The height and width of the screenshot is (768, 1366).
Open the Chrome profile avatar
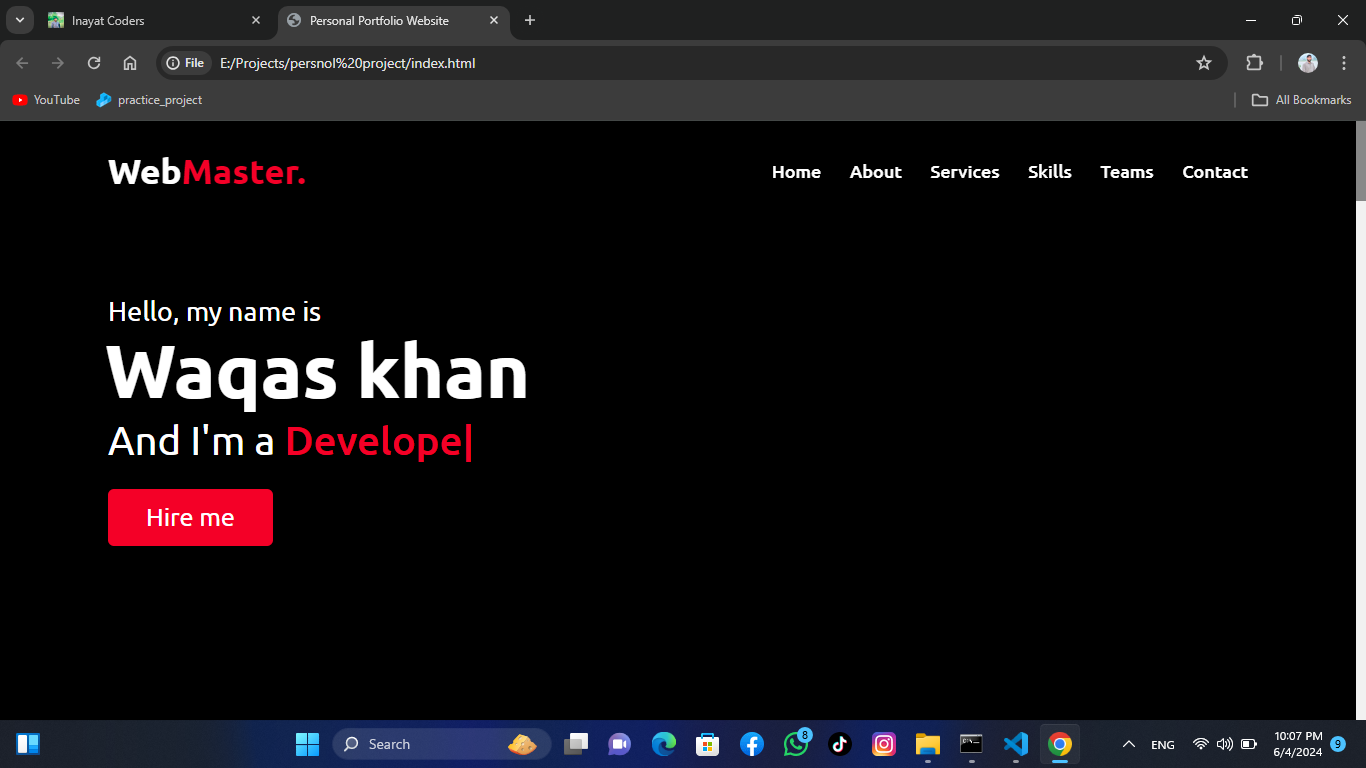click(1308, 63)
